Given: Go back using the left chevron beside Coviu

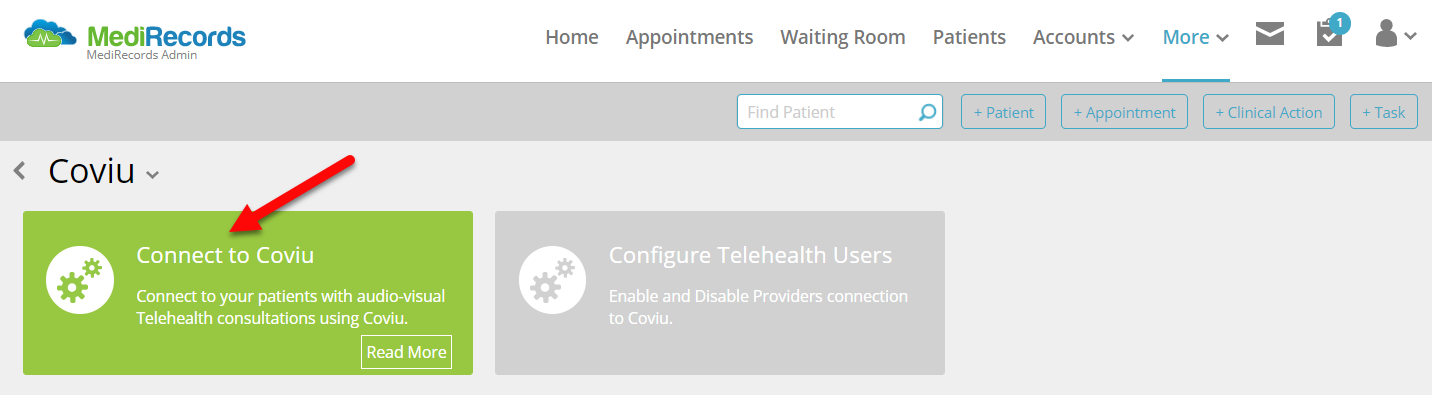Looking at the screenshot, I should pyautogui.click(x=20, y=171).
